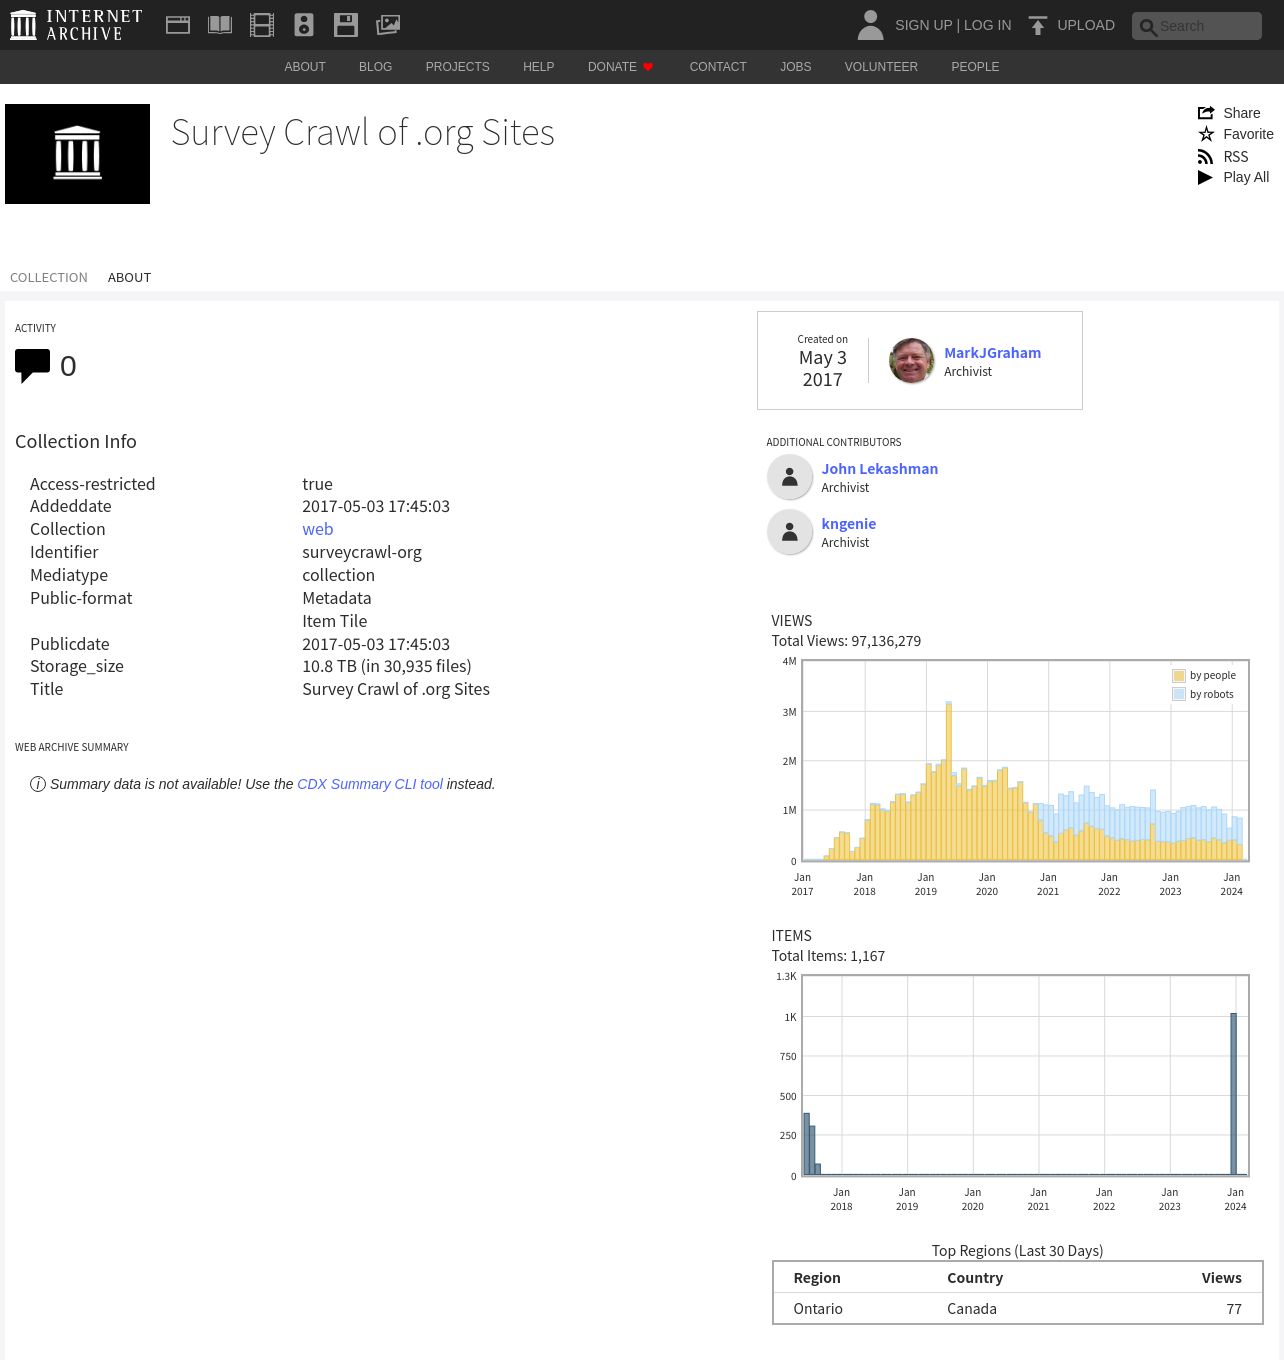This screenshot has height=1360, width=1284.
Task: Open the Texts book icon
Action: click(x=220, y=25)
